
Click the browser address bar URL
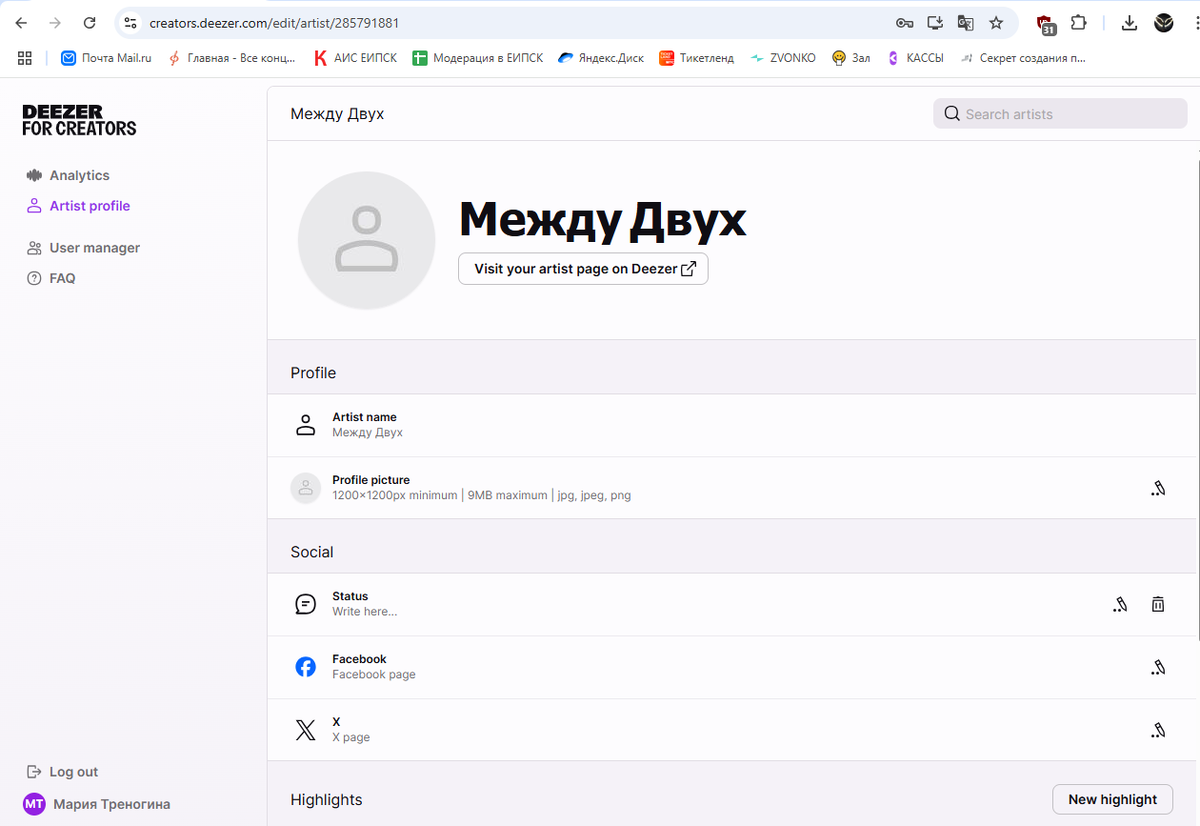275,22
